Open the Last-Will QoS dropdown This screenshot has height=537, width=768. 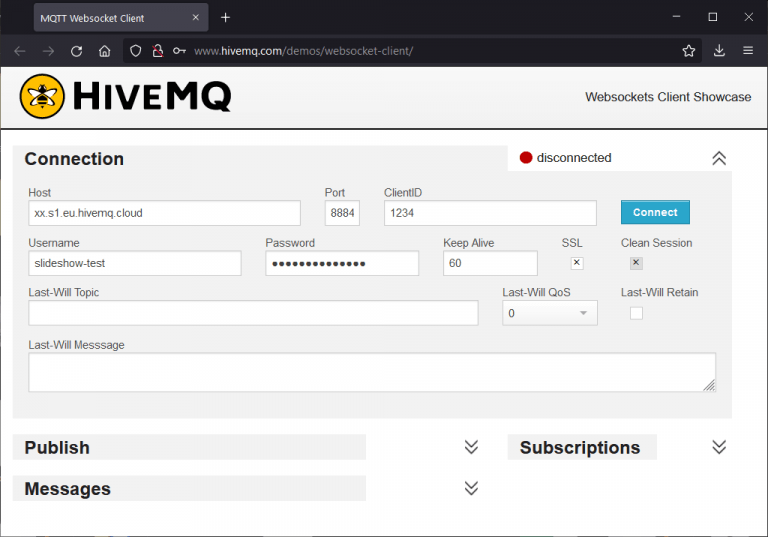coord(549,313)
